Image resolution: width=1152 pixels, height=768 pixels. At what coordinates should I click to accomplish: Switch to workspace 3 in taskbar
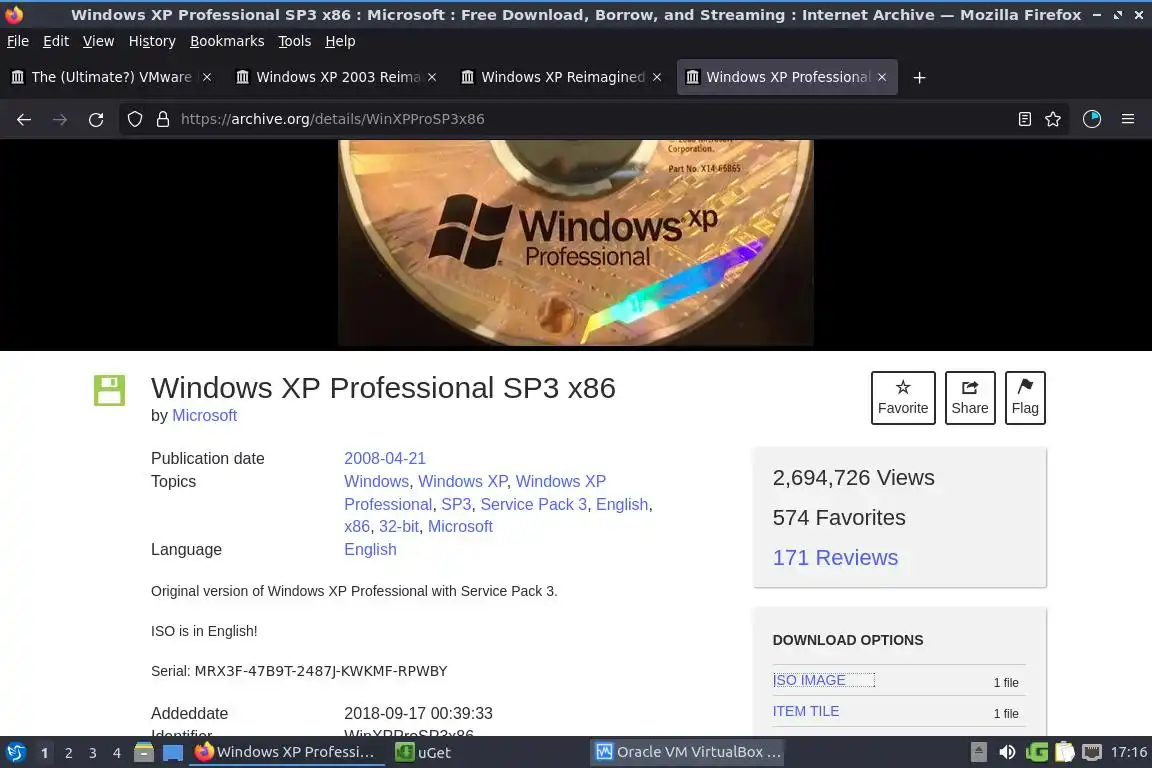93,753
